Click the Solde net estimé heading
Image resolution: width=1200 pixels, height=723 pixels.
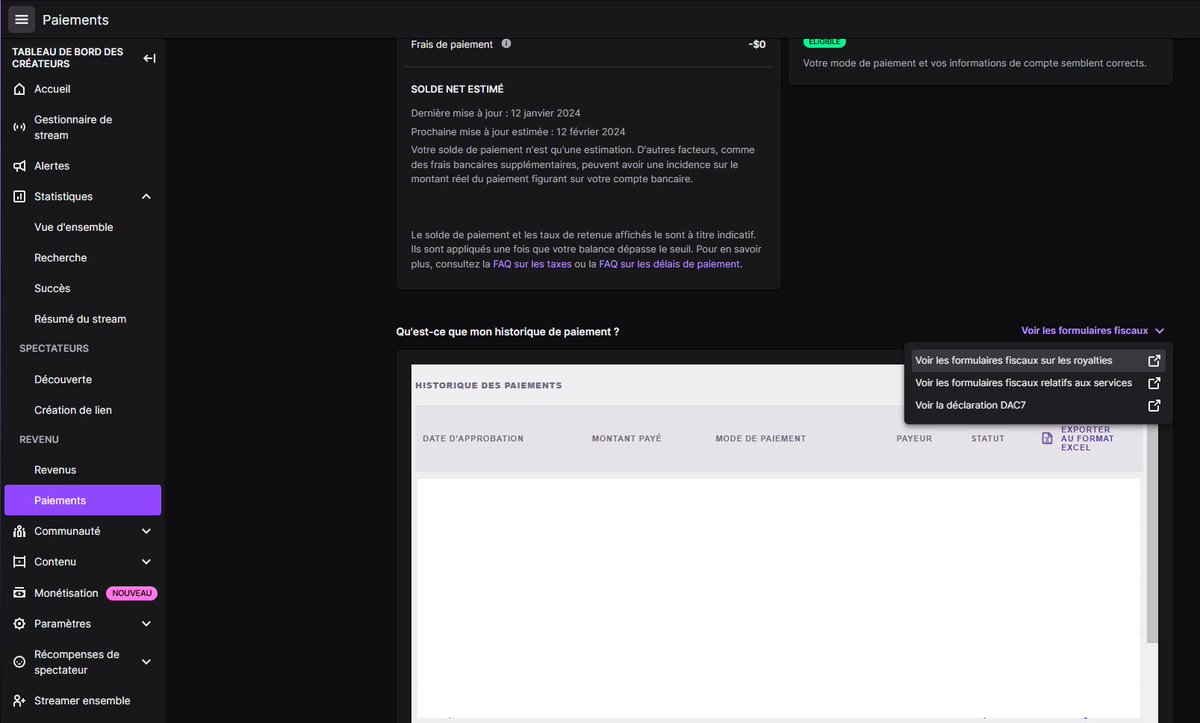[x=457, y=89]
